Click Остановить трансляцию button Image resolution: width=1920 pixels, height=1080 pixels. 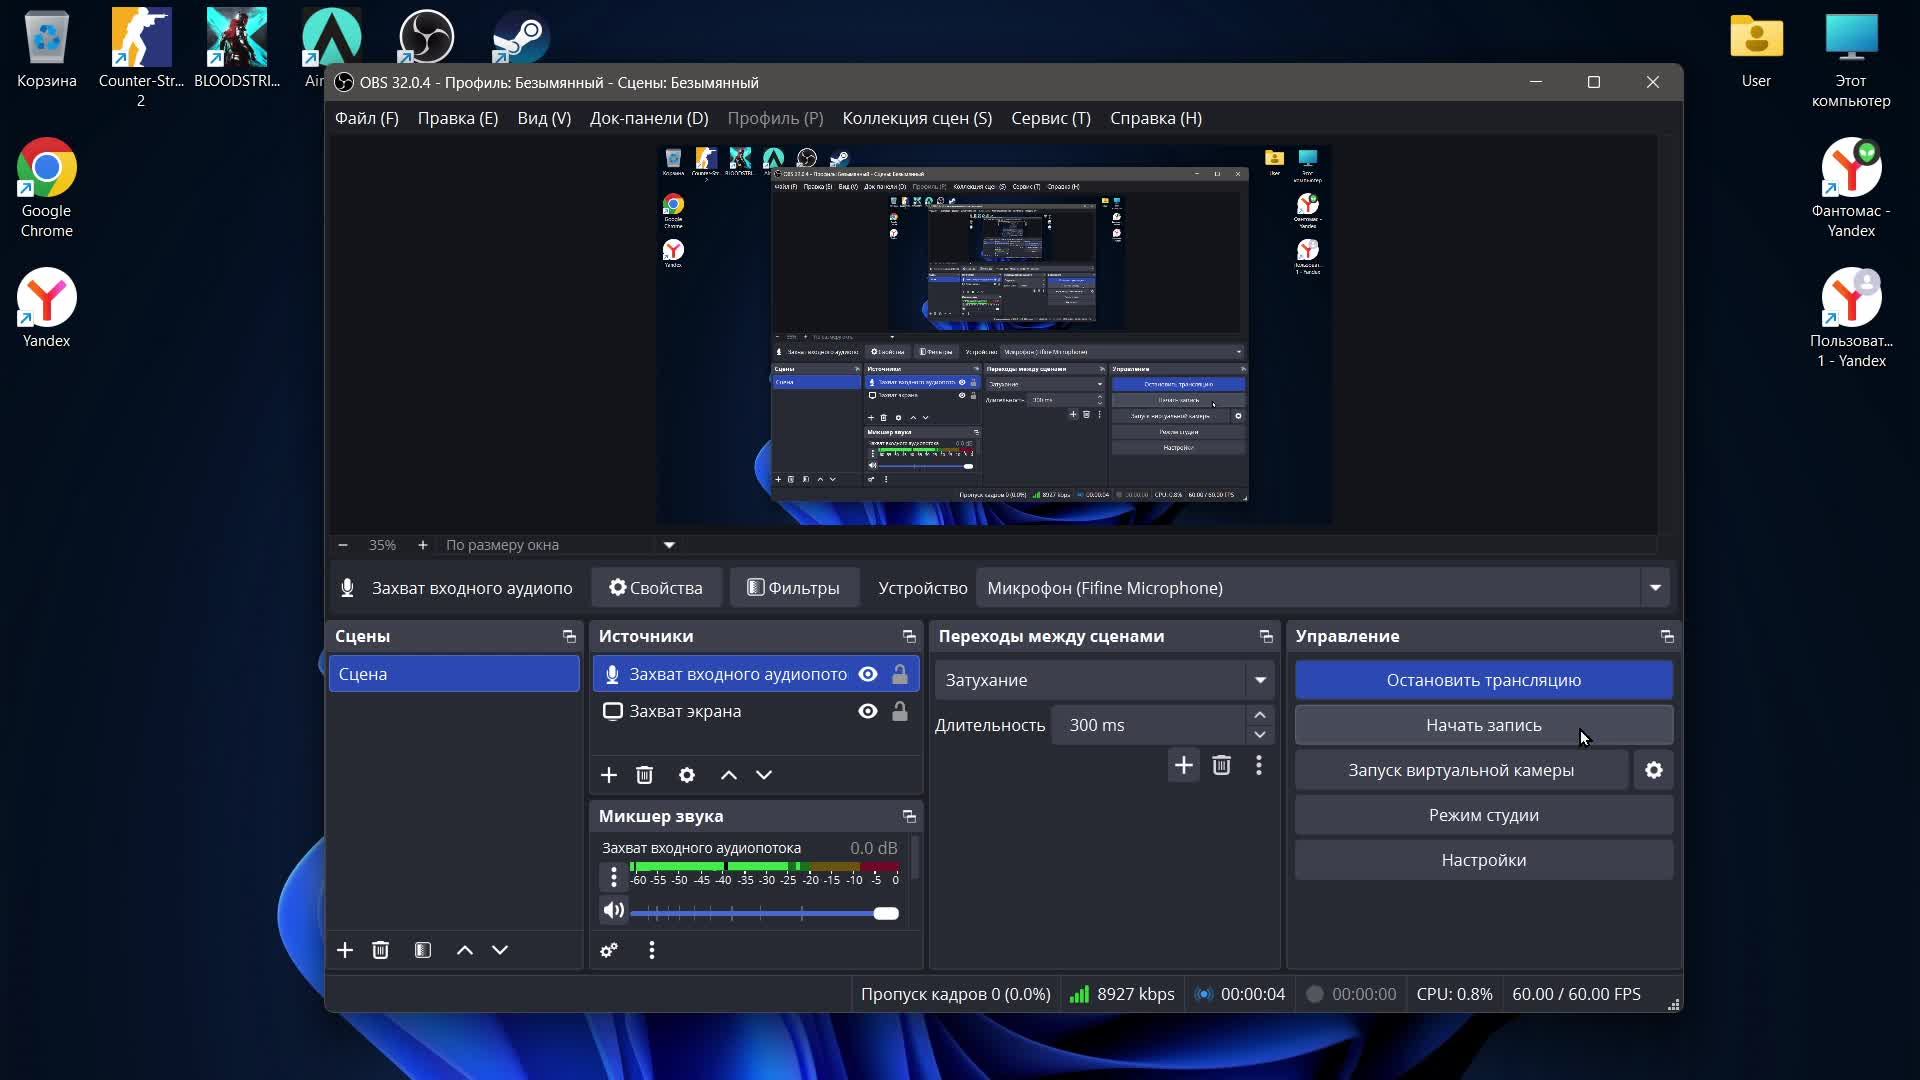[1483, 680]
